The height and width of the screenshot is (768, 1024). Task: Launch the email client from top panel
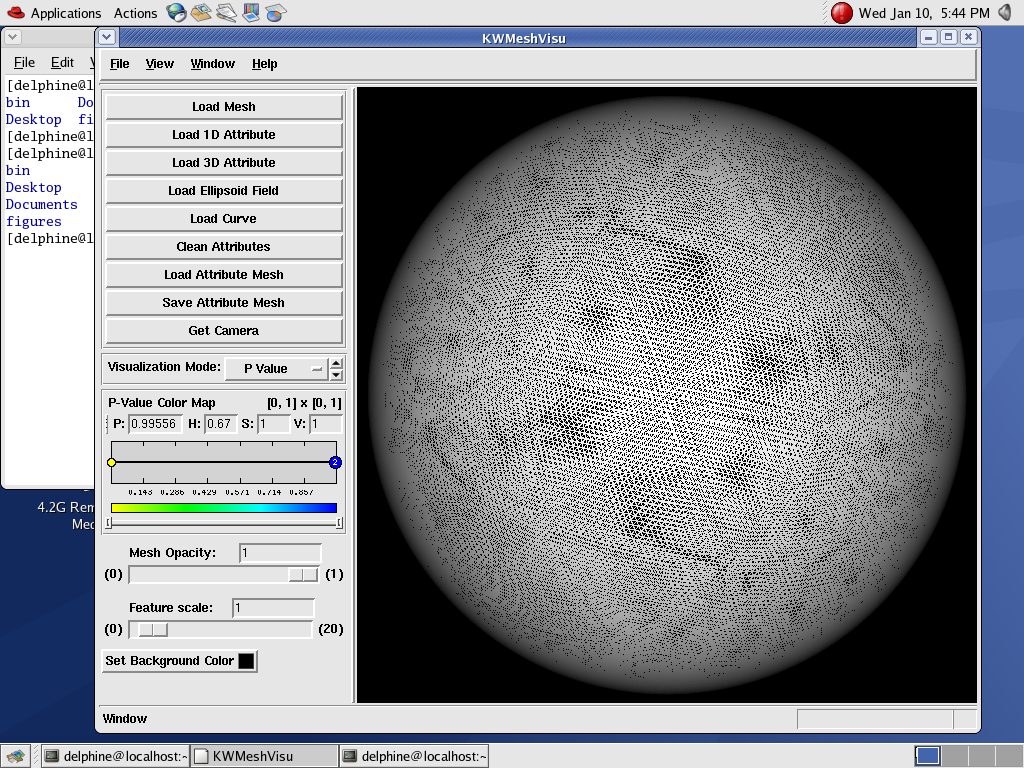pos(202,13)
